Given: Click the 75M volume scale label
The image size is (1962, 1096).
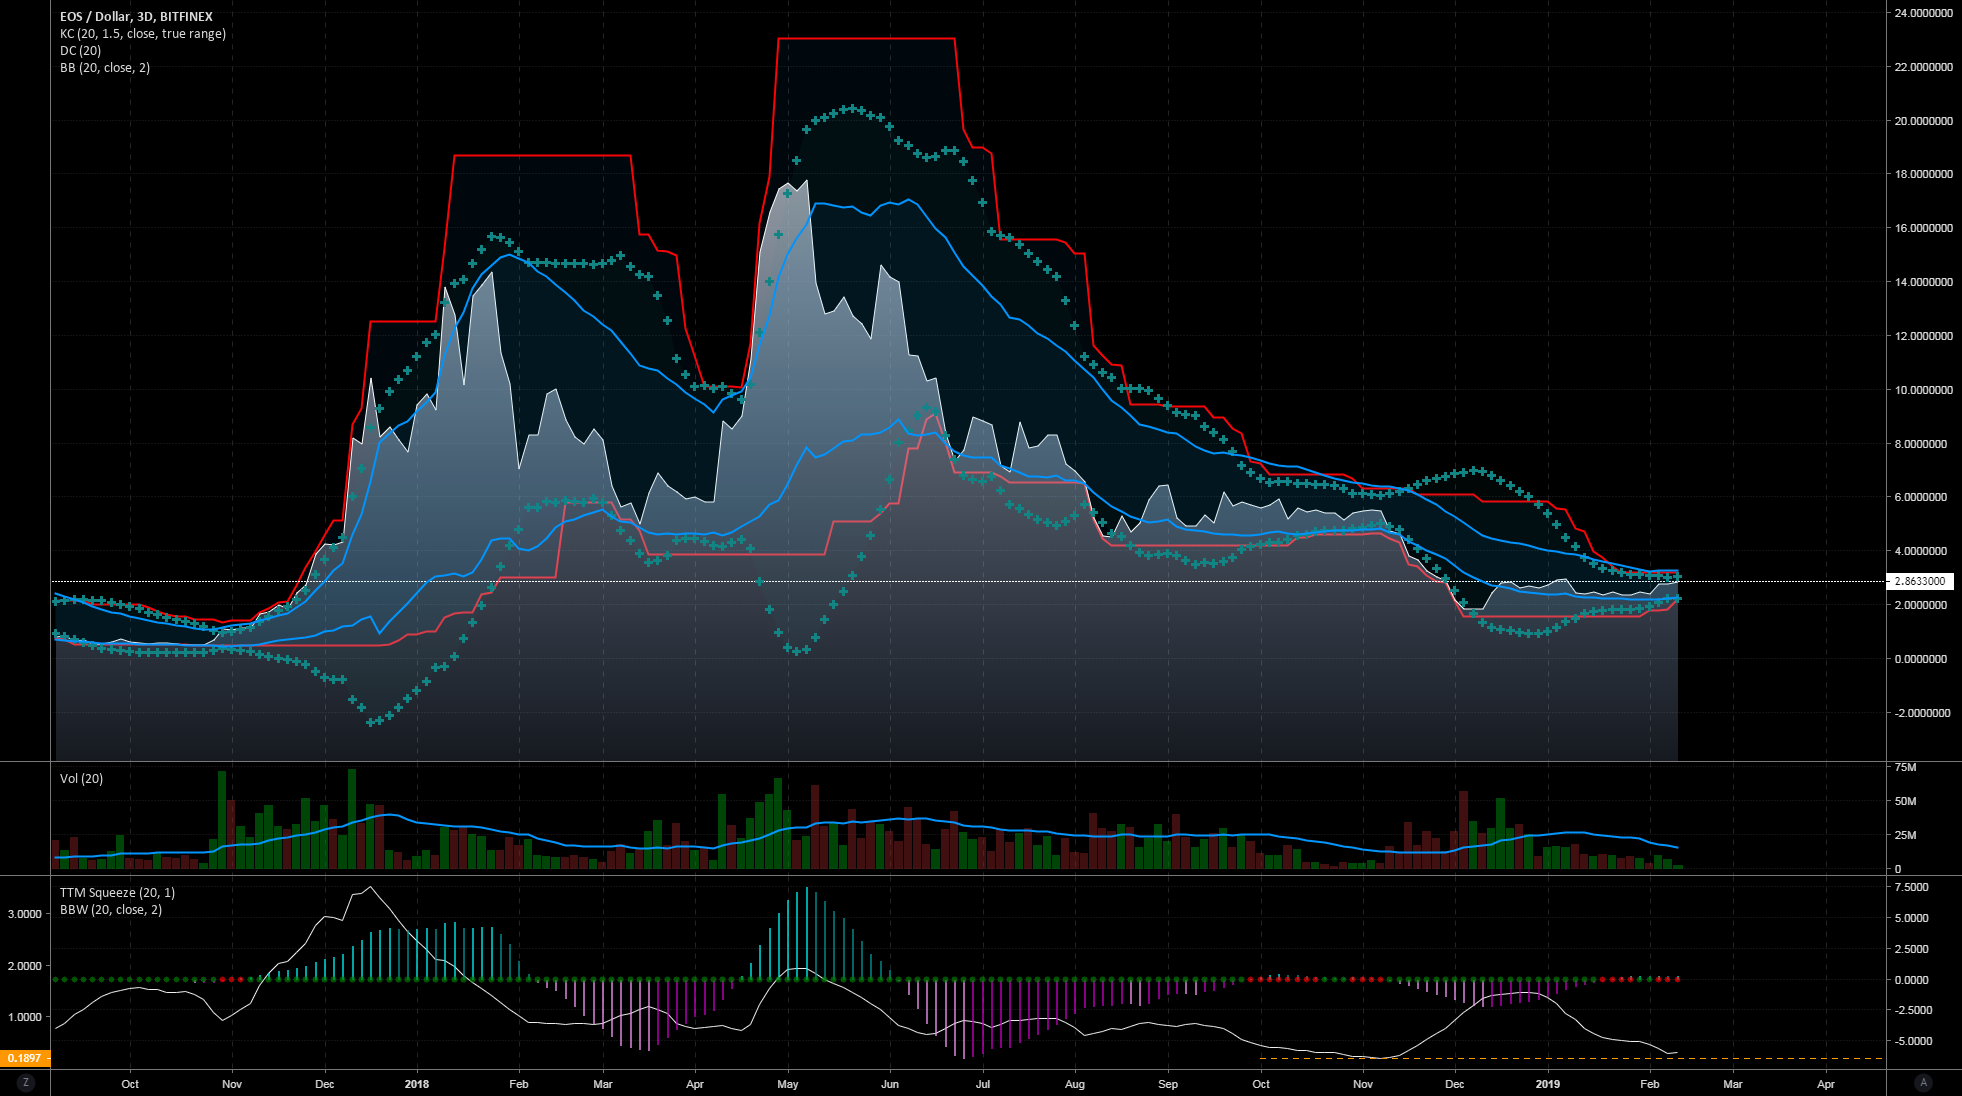Looking at the screenshot, I should click(1906, 768).
